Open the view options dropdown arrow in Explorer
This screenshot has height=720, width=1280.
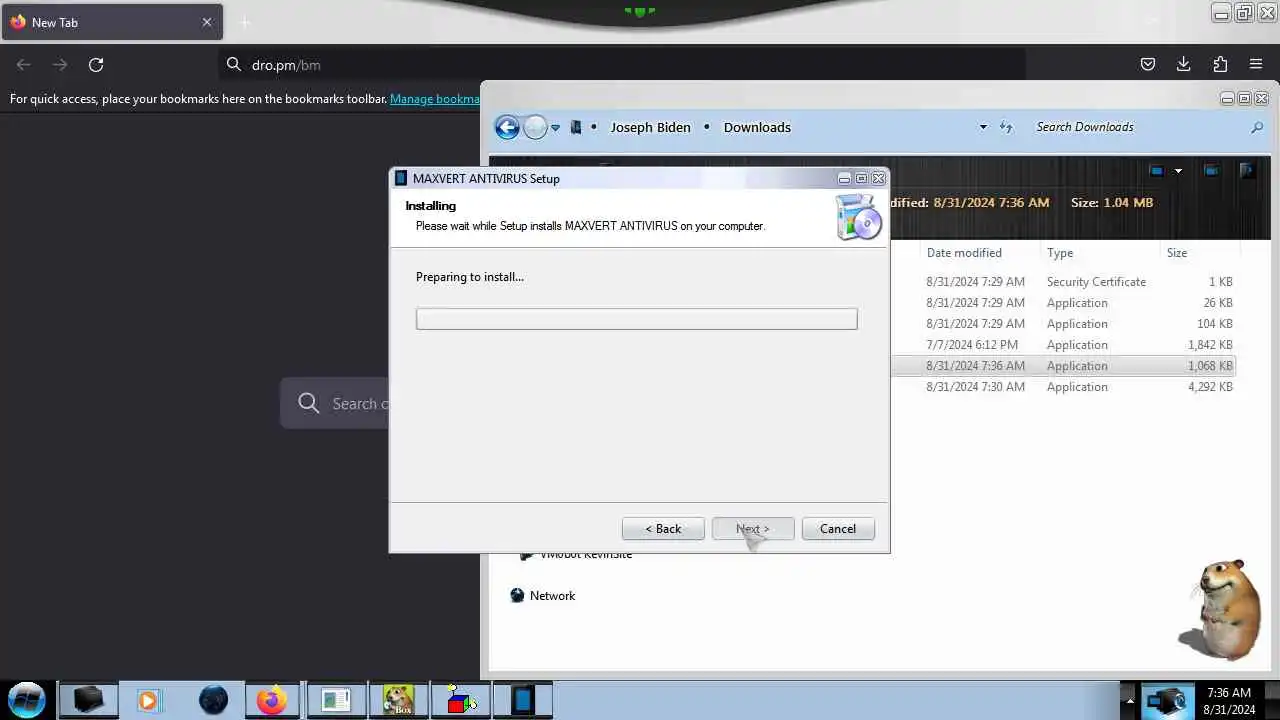(1178, 171)
